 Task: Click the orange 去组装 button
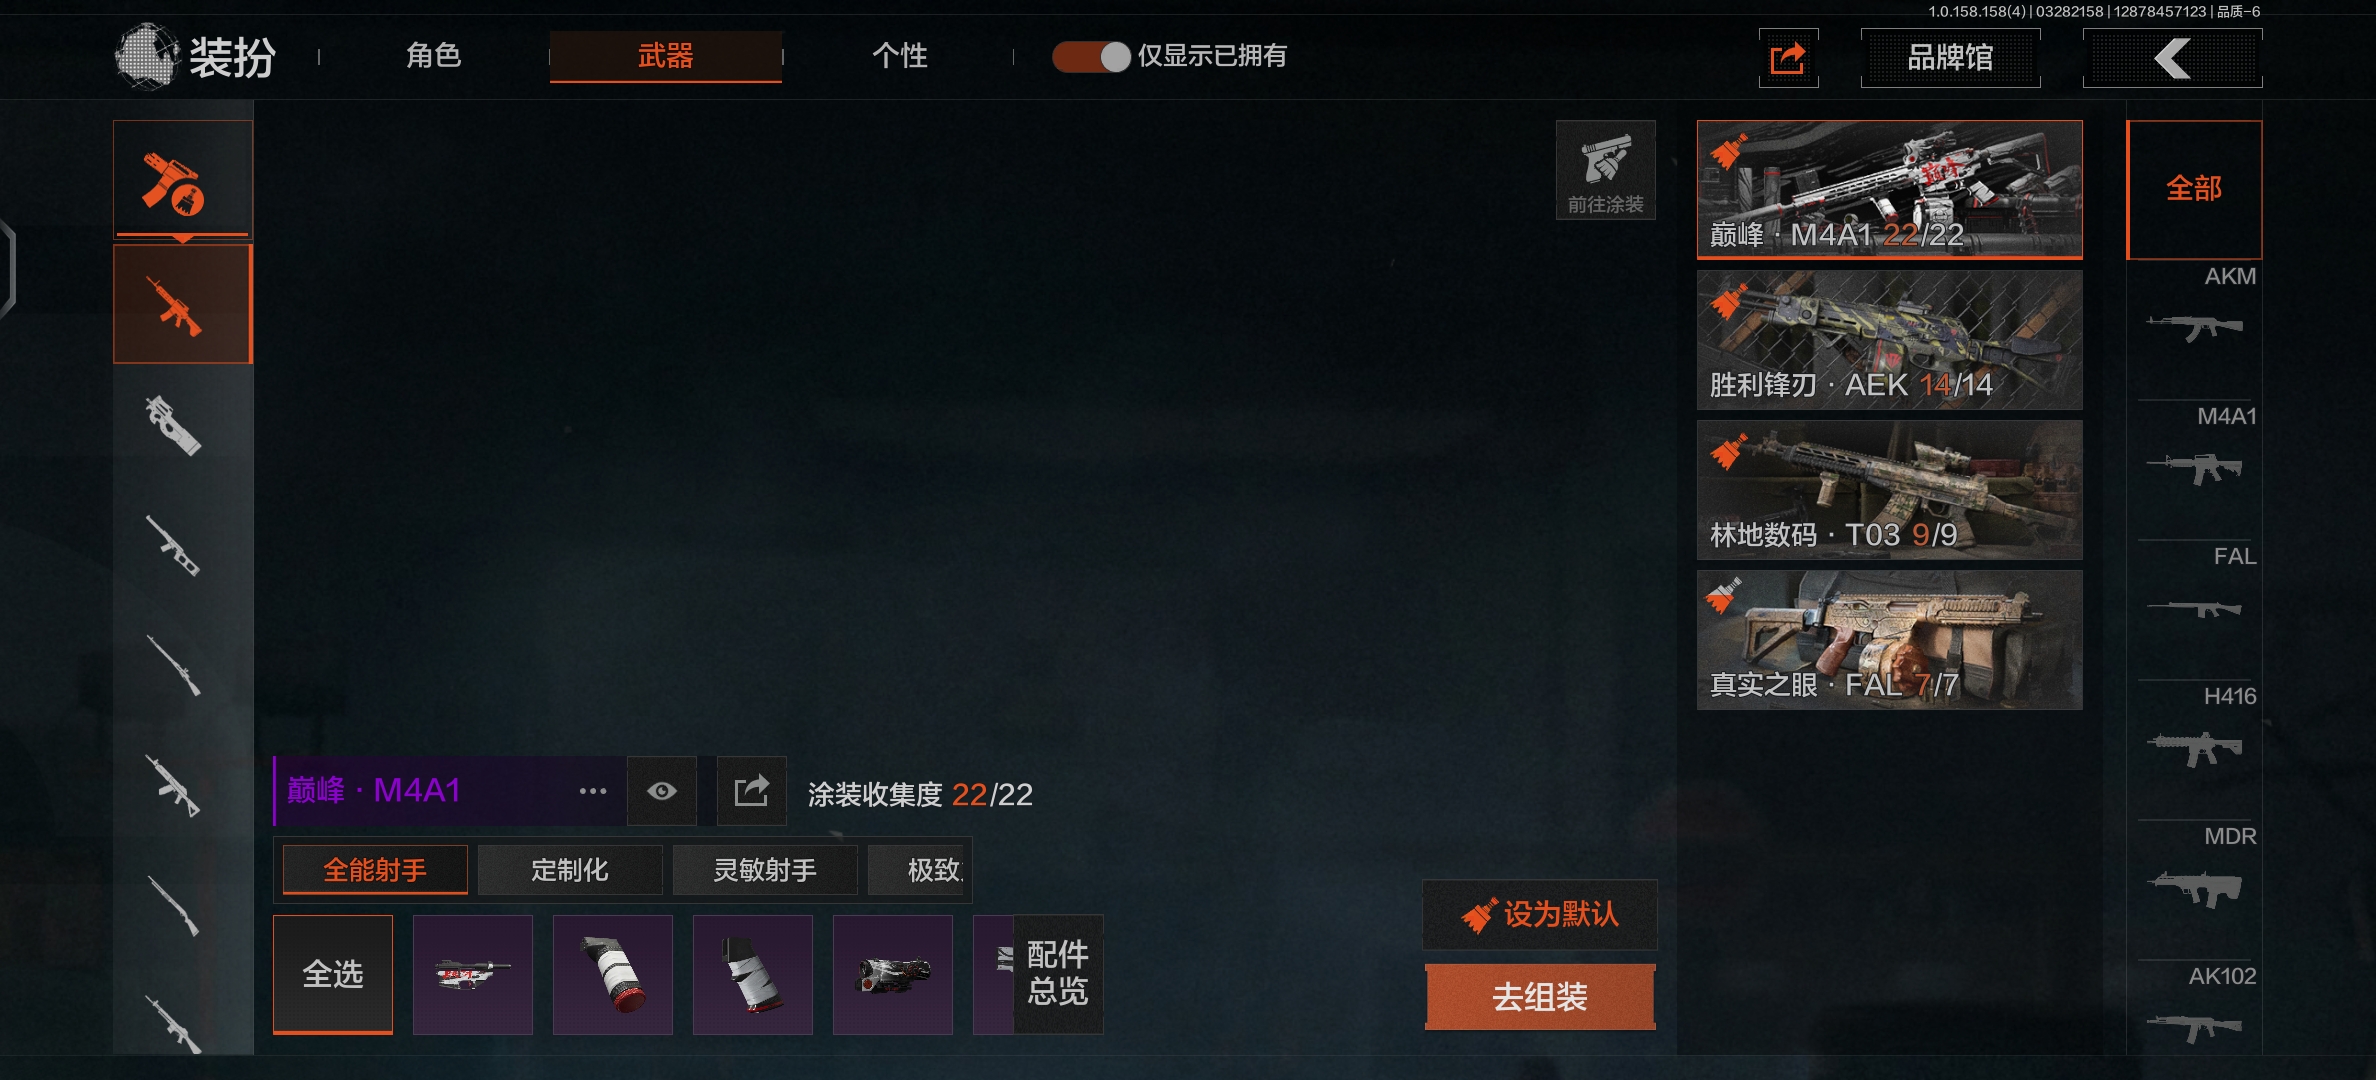[1540, 996]
